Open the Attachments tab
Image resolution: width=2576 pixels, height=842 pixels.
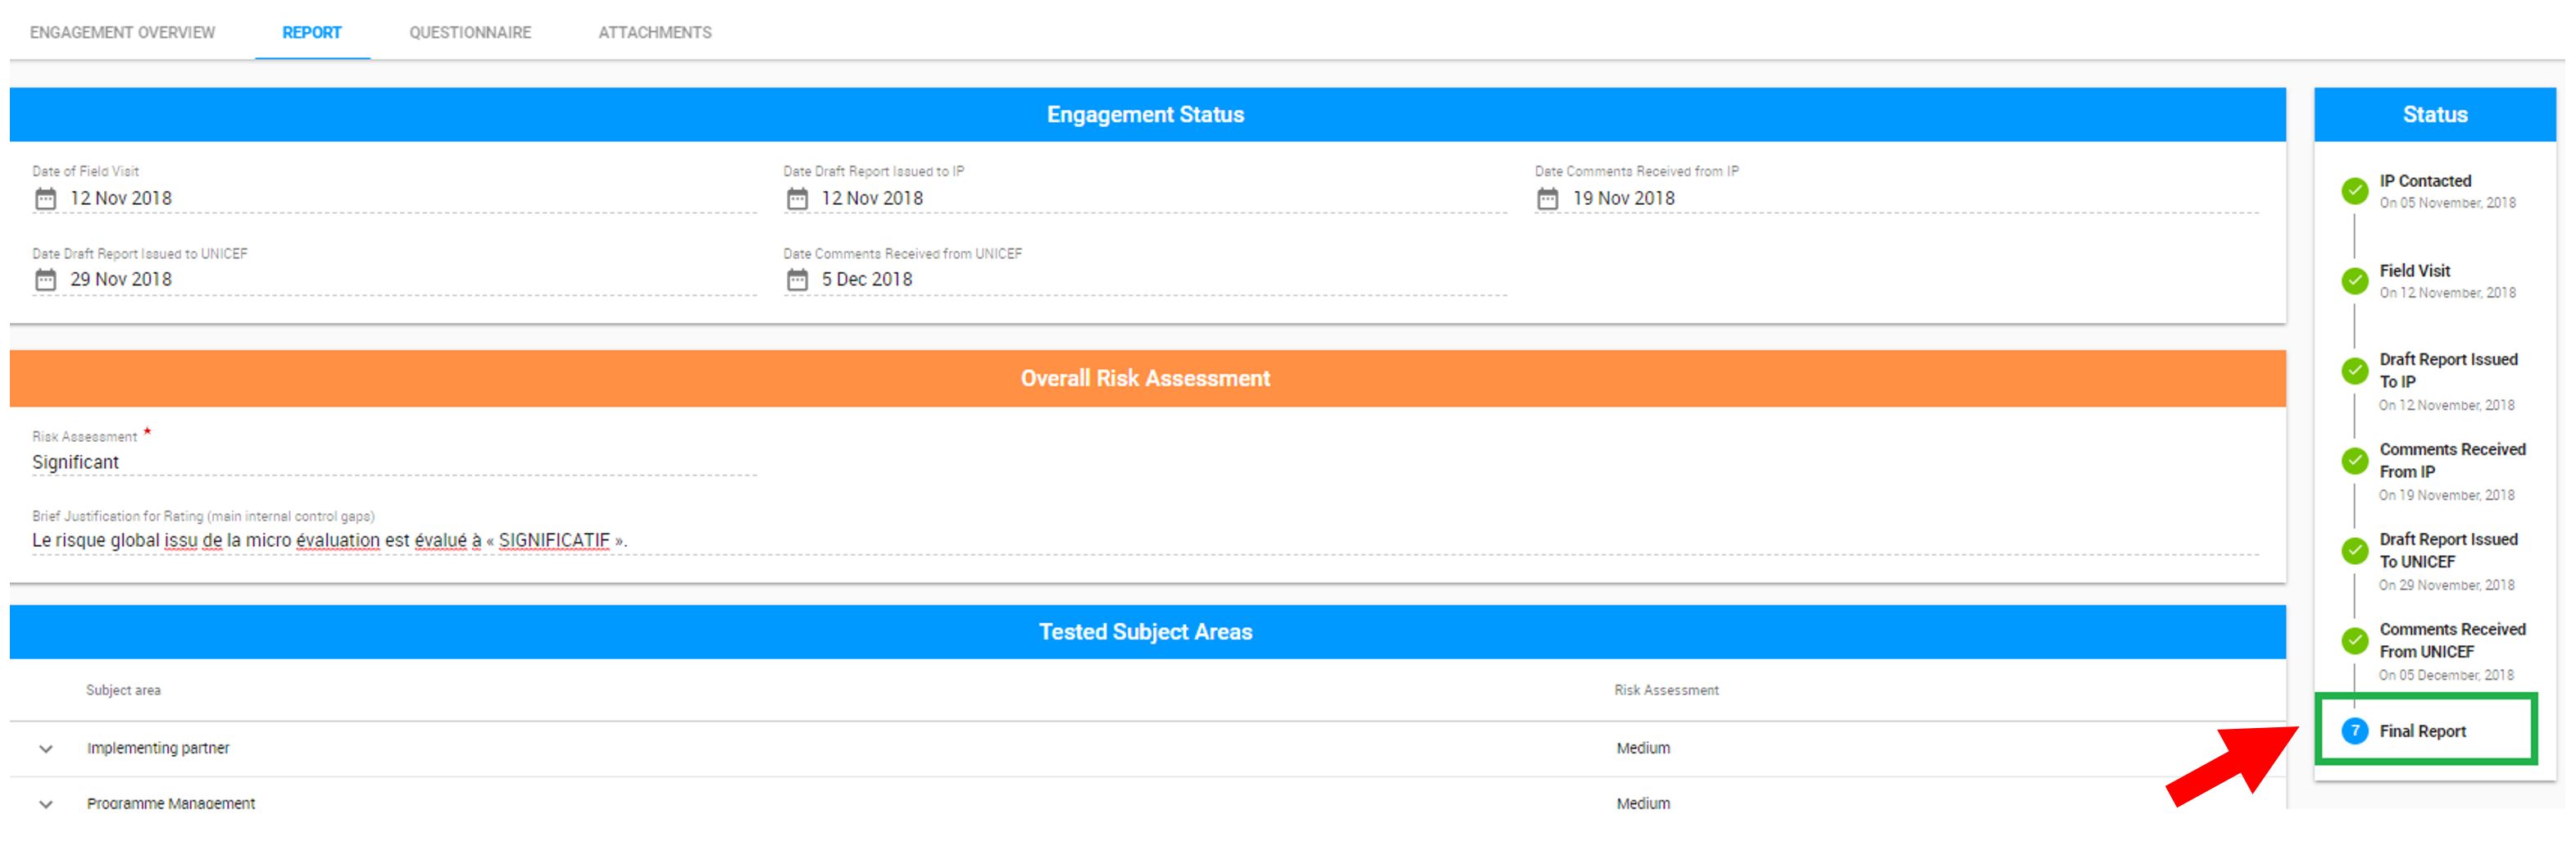pyautogui.click(x=655, y=31)
